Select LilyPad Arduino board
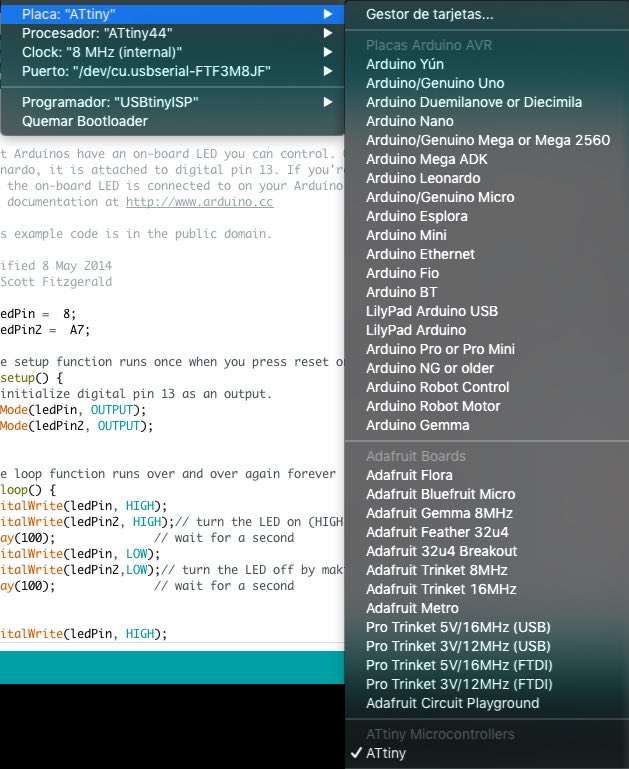 tap(416, 330)
